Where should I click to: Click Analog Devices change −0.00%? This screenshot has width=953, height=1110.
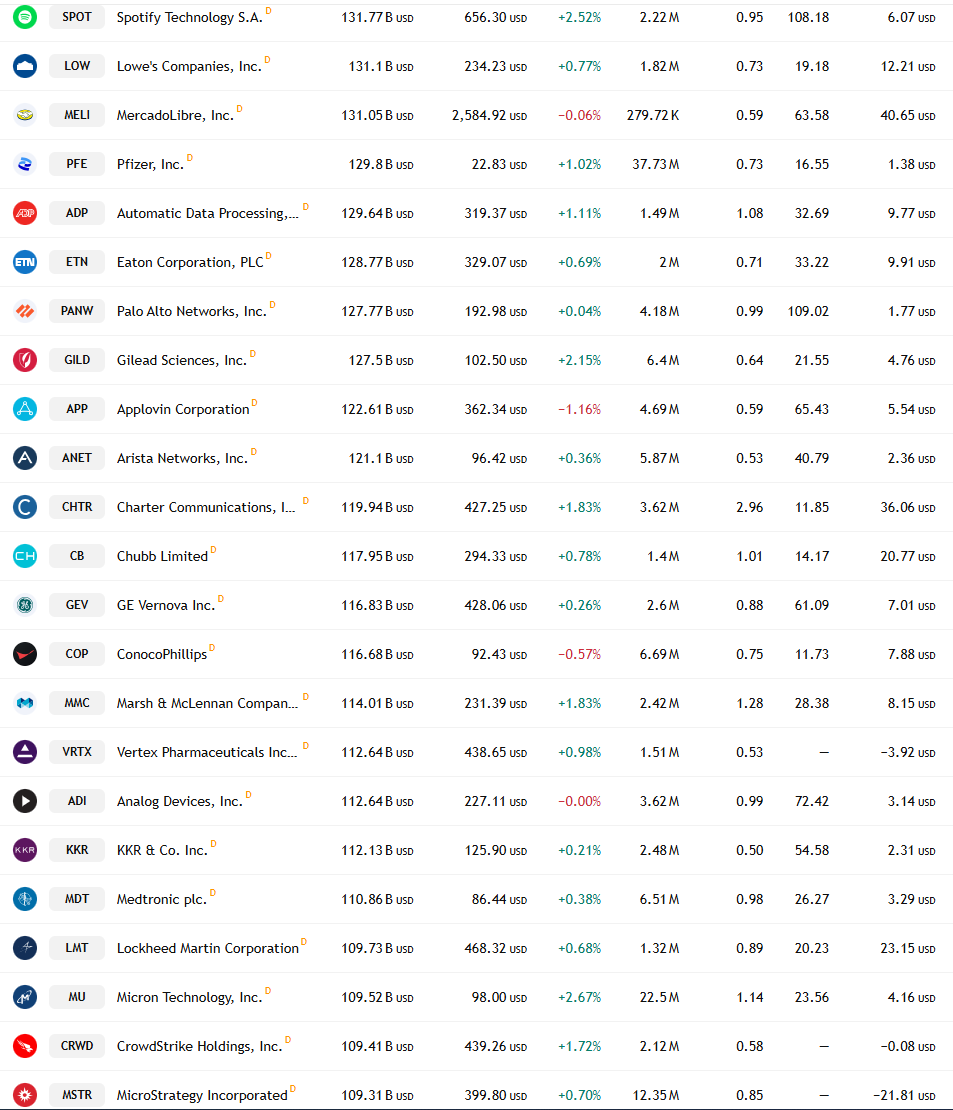pos(579,801)
